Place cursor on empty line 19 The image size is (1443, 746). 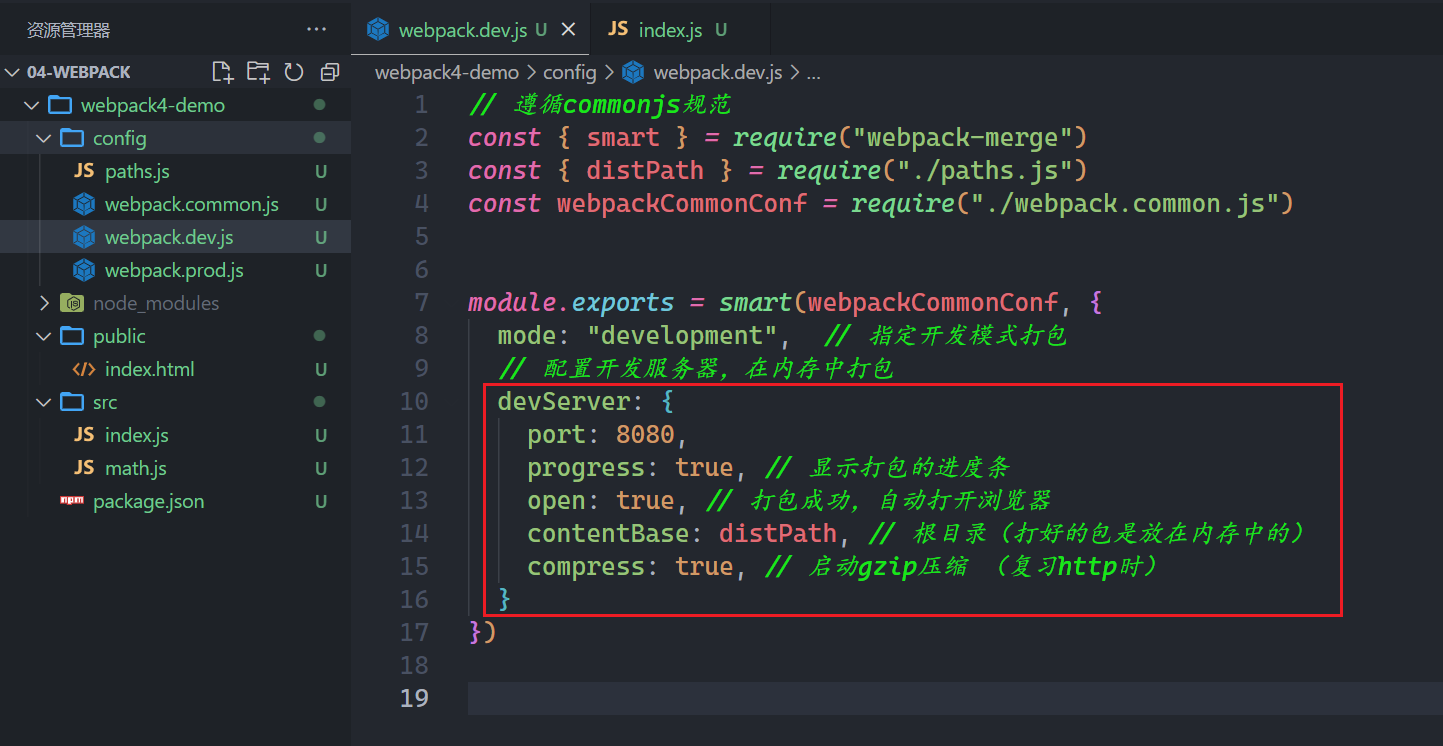click(955, 698)
